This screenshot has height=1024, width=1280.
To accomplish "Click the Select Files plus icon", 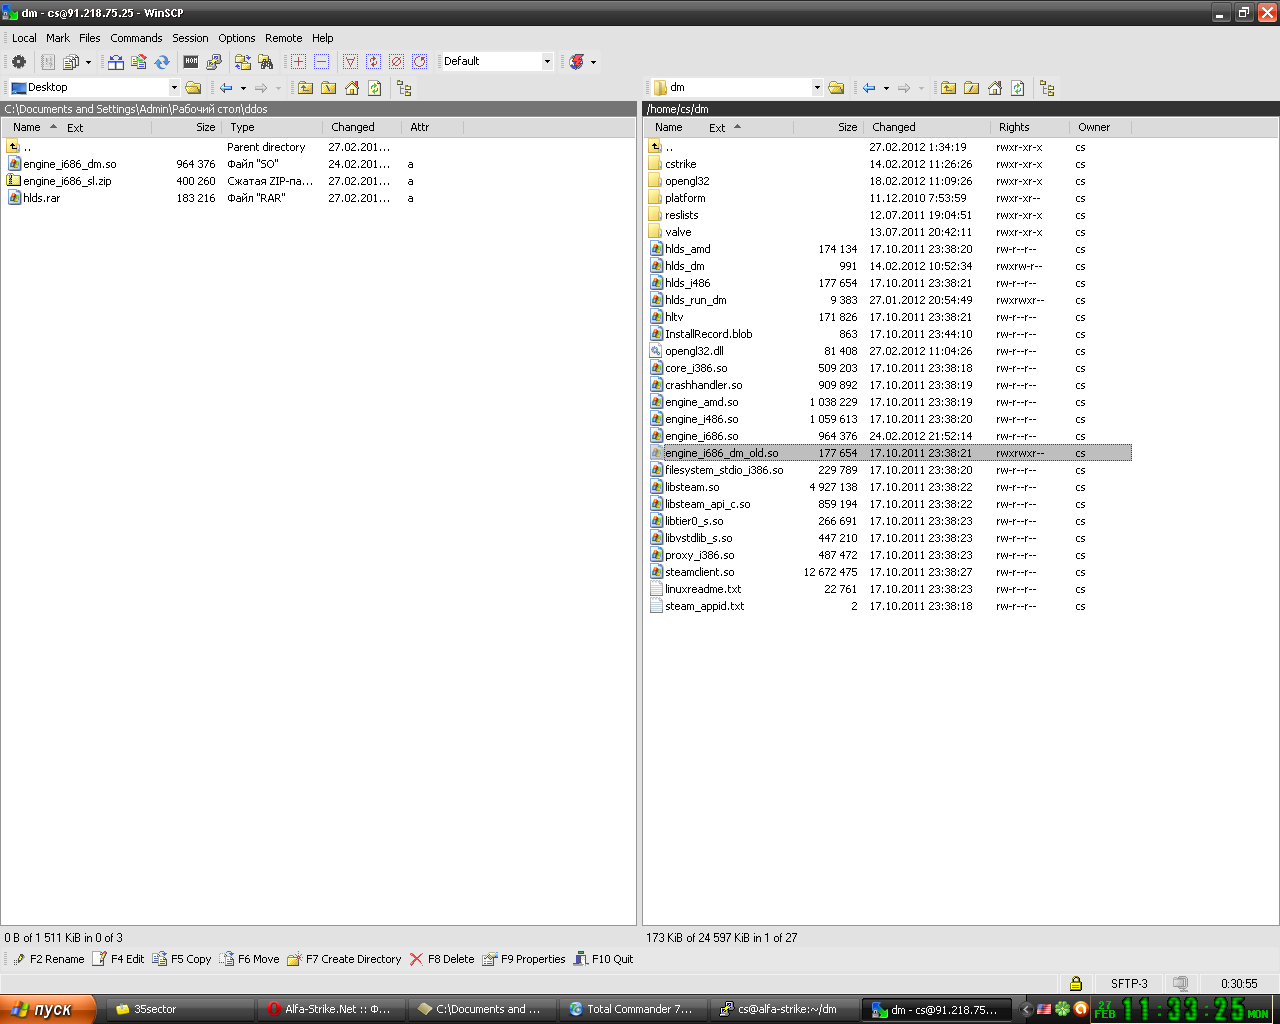I will (x=298, y=62).
